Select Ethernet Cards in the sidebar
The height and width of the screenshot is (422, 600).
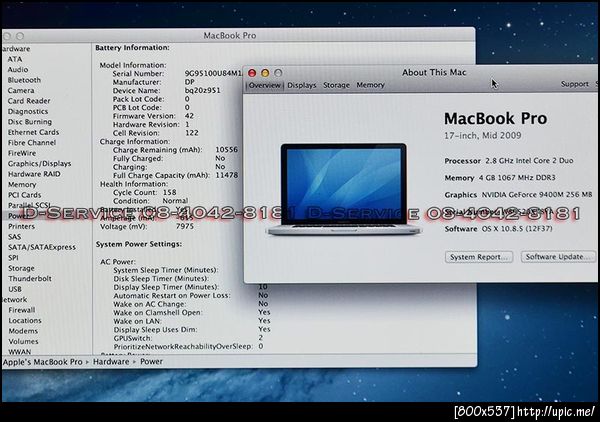tap(33, 132)
